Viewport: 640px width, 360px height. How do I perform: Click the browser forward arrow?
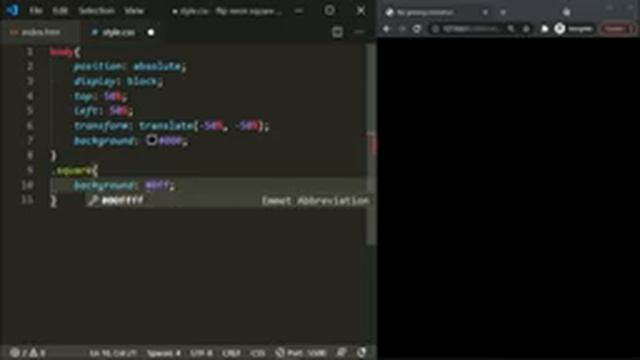point(402,29)
